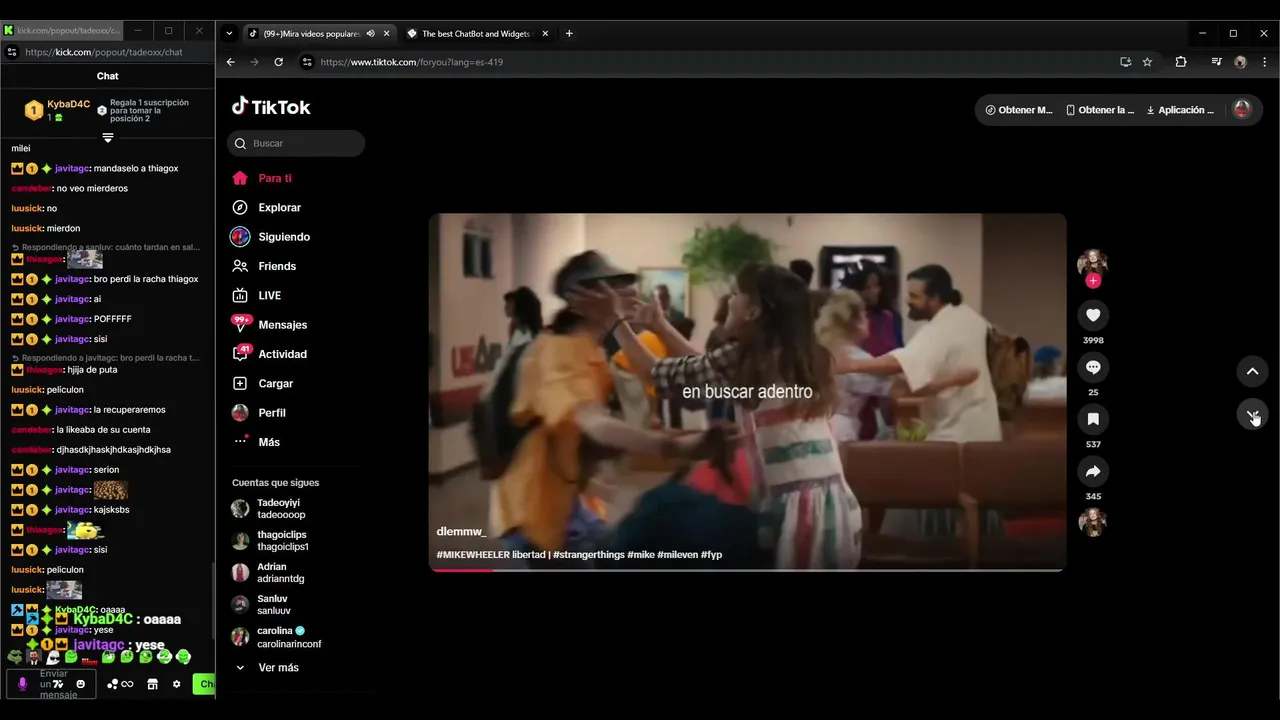Like the video with the heart icon
The width and height of the screenshot is (1280, 720).
click(x=1093, y=315)
